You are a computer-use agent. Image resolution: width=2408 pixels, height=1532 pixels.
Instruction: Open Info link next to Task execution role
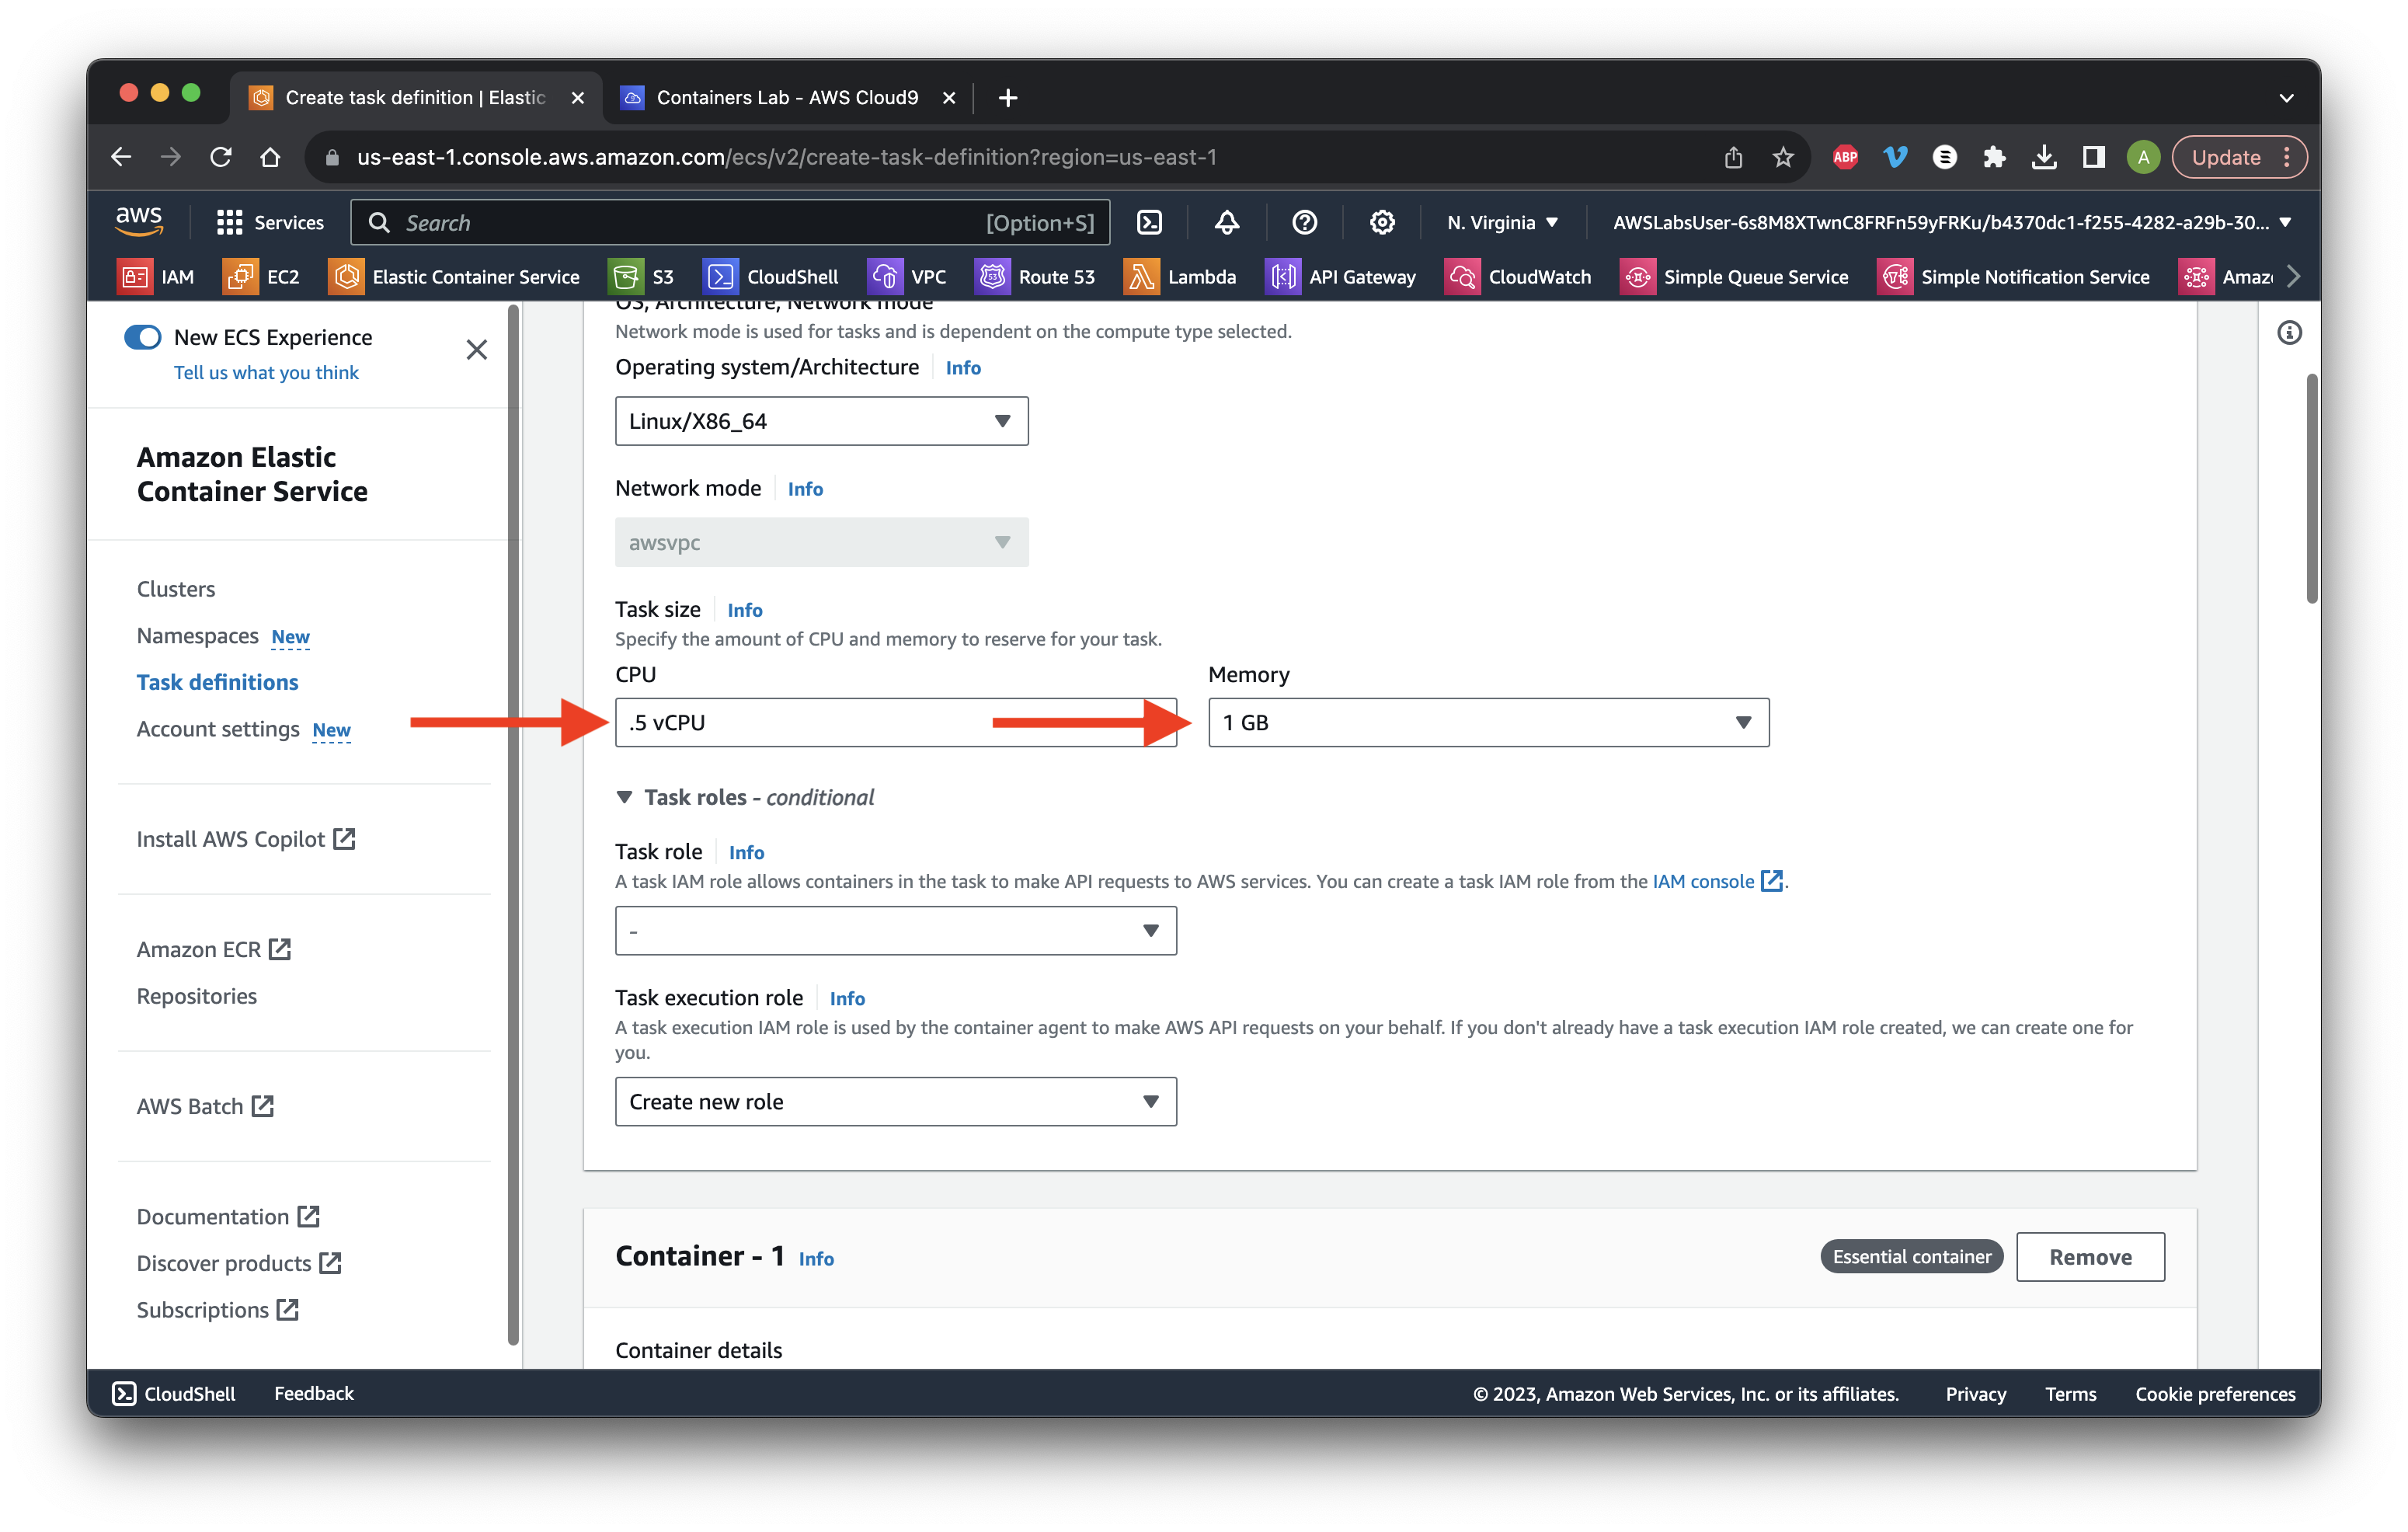tap(847, 998)
